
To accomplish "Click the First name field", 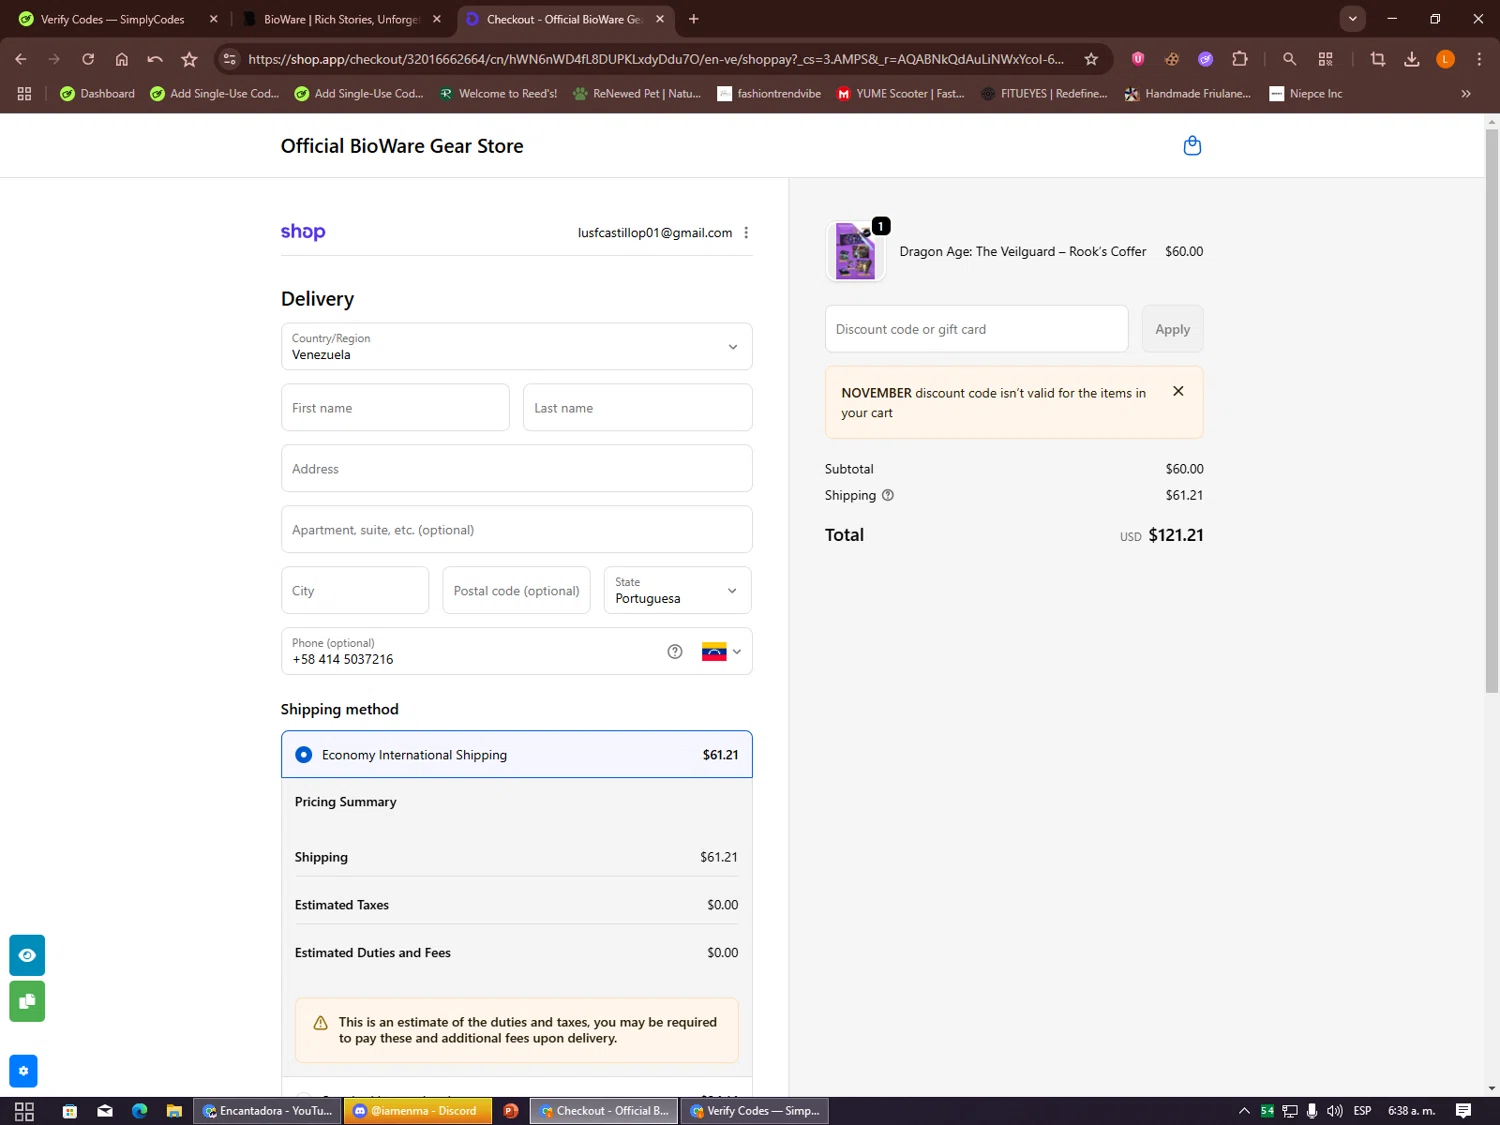I will 395,408.
